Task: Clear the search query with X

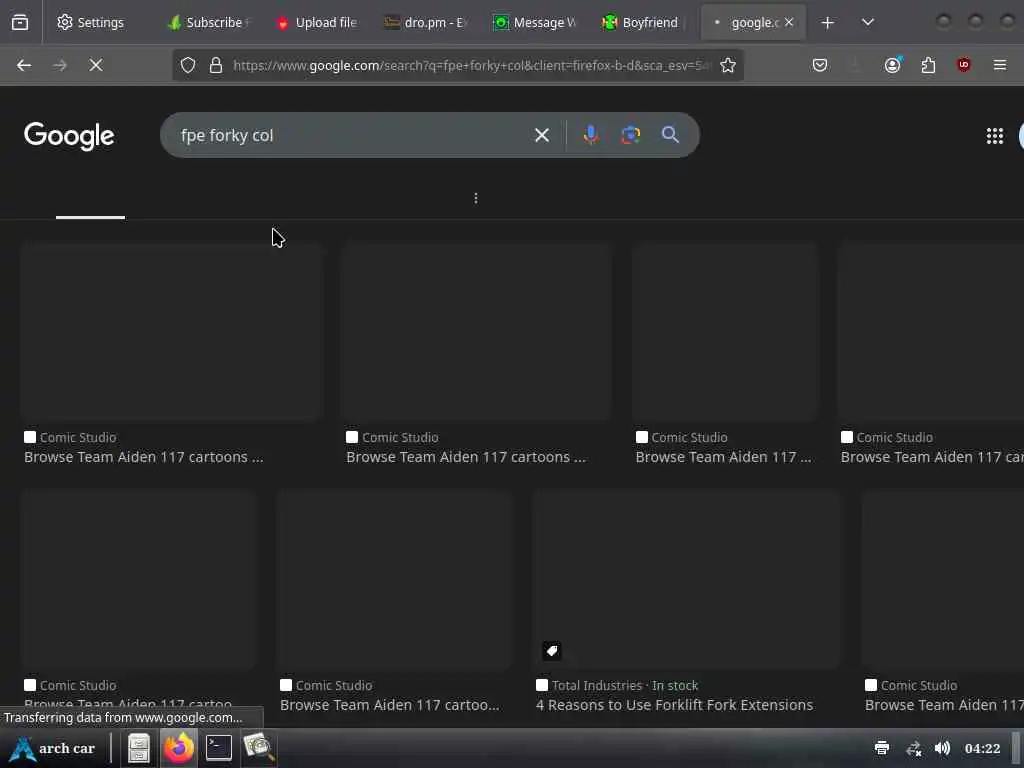Action: click(x=541, y=135)
